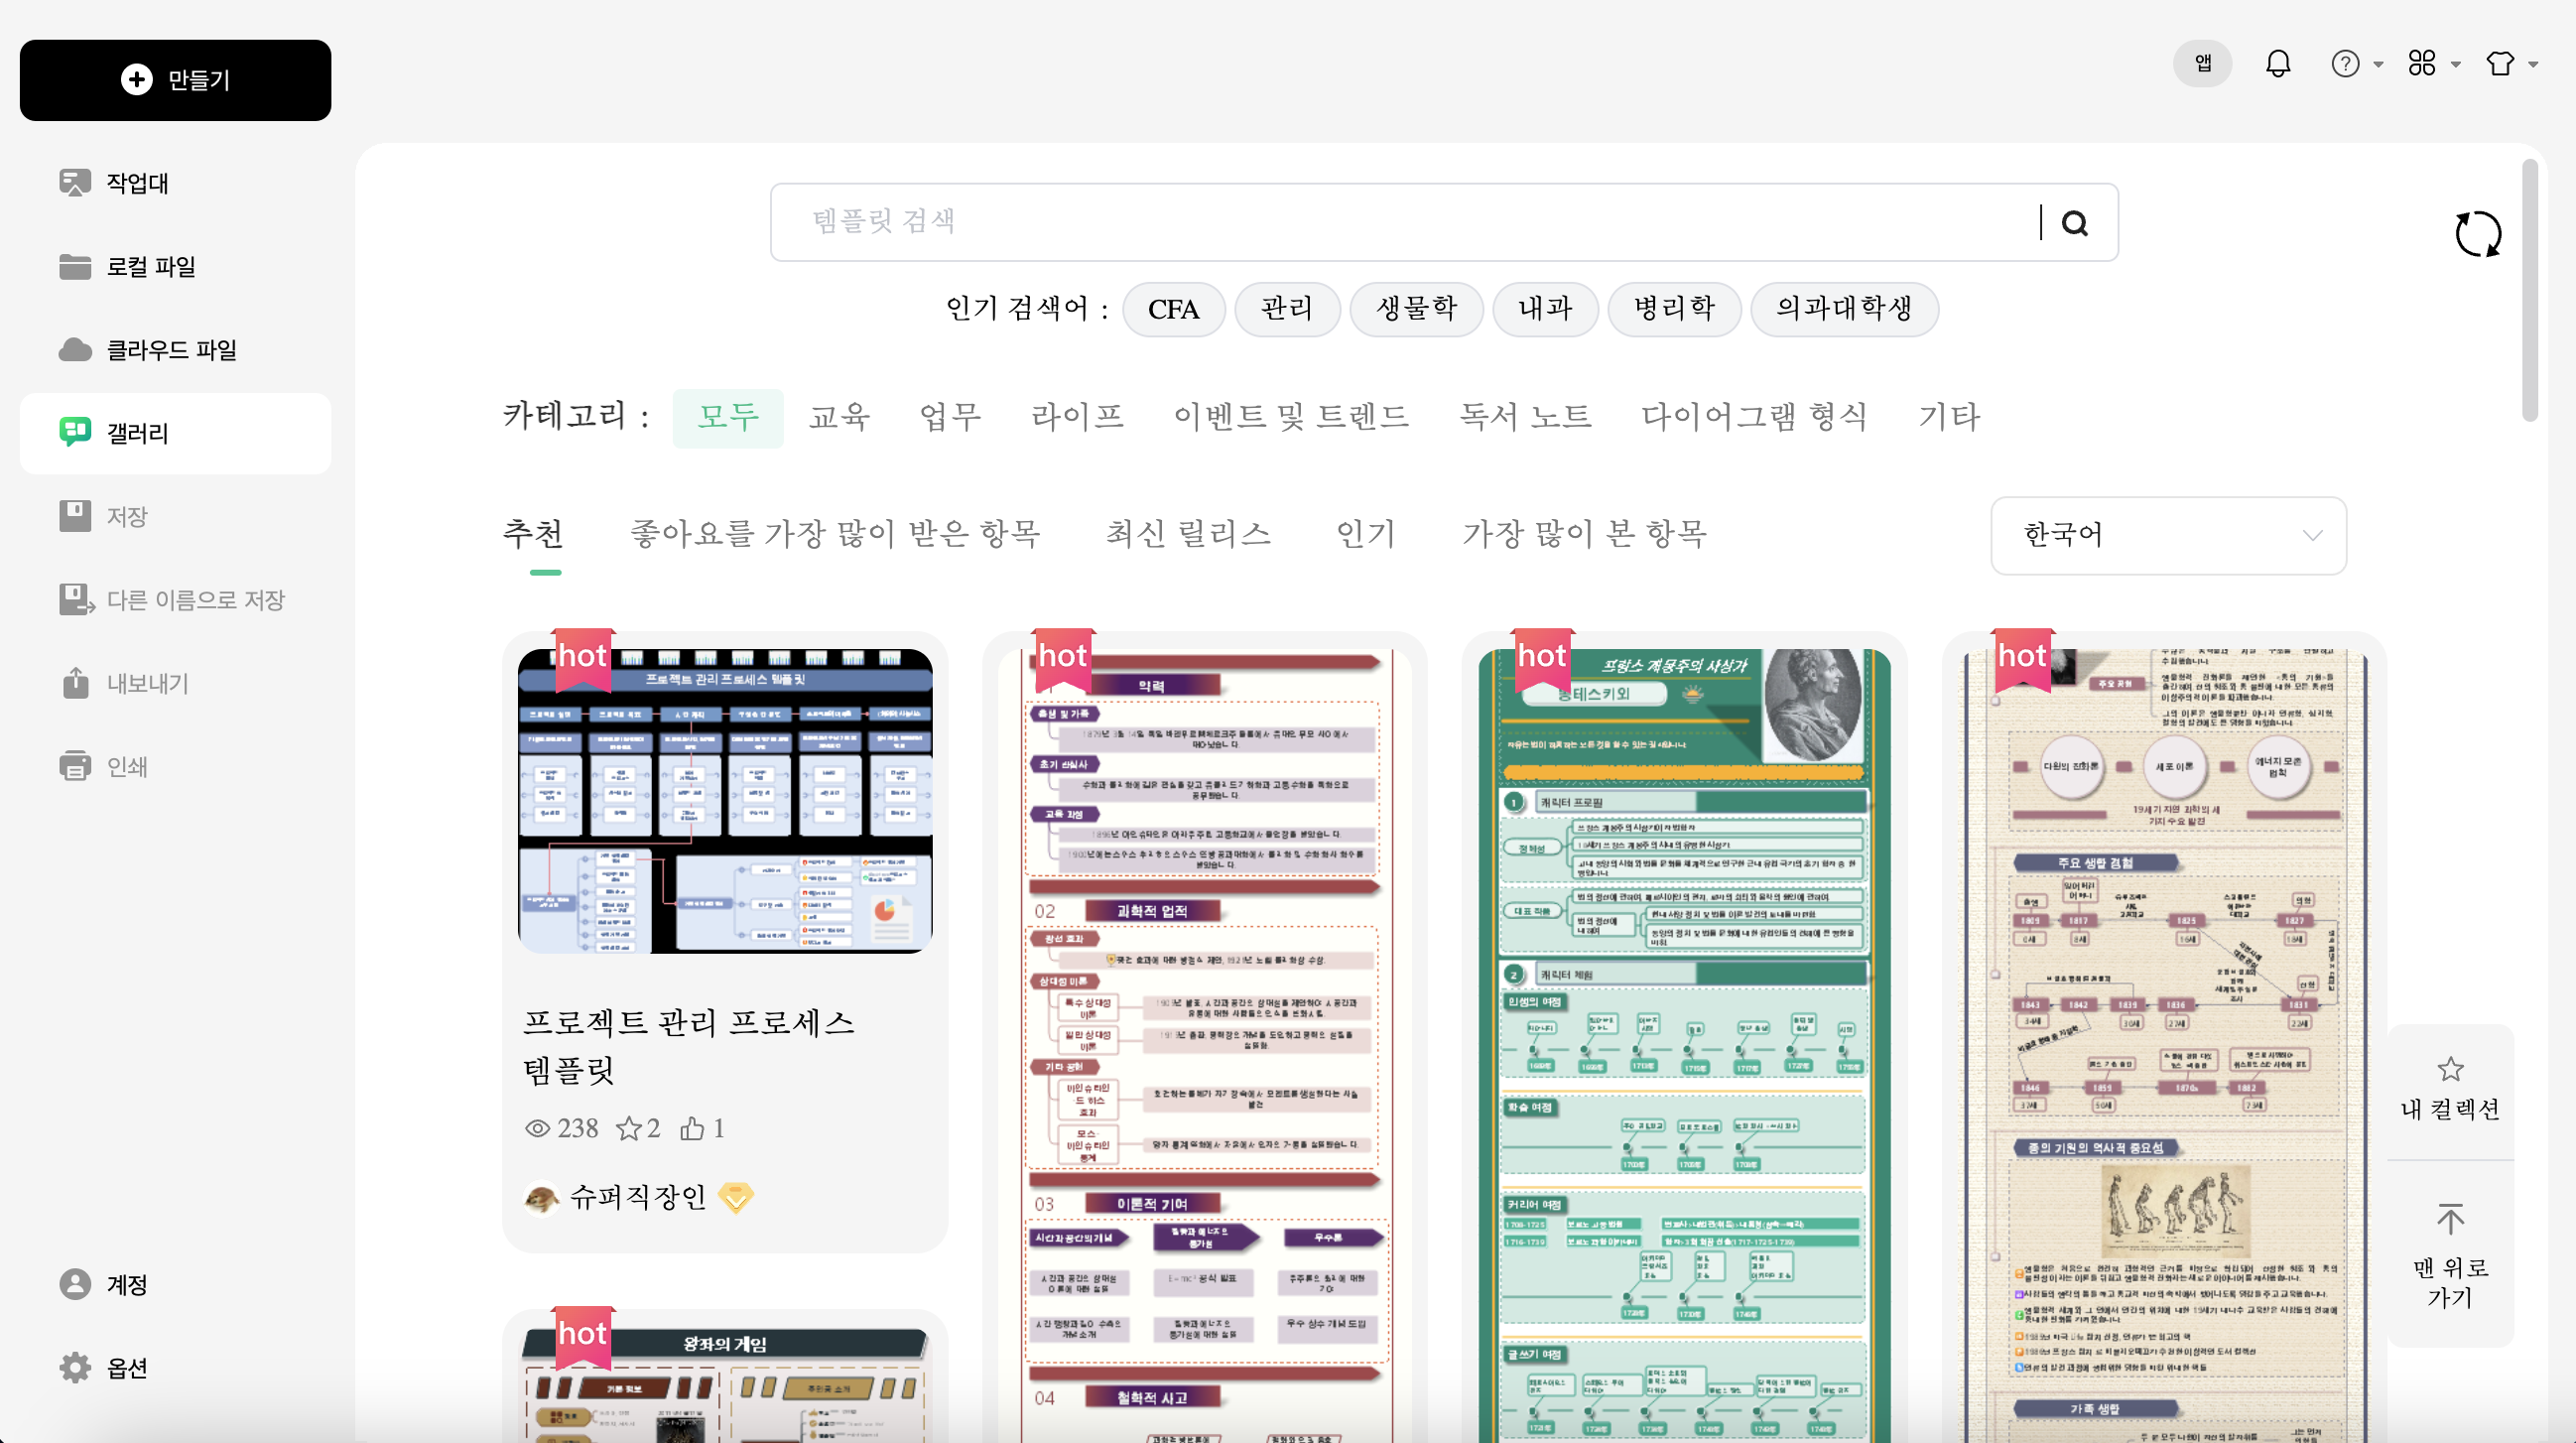Select category 라이프
2576x1443 pixels.
pos(1077,417)
